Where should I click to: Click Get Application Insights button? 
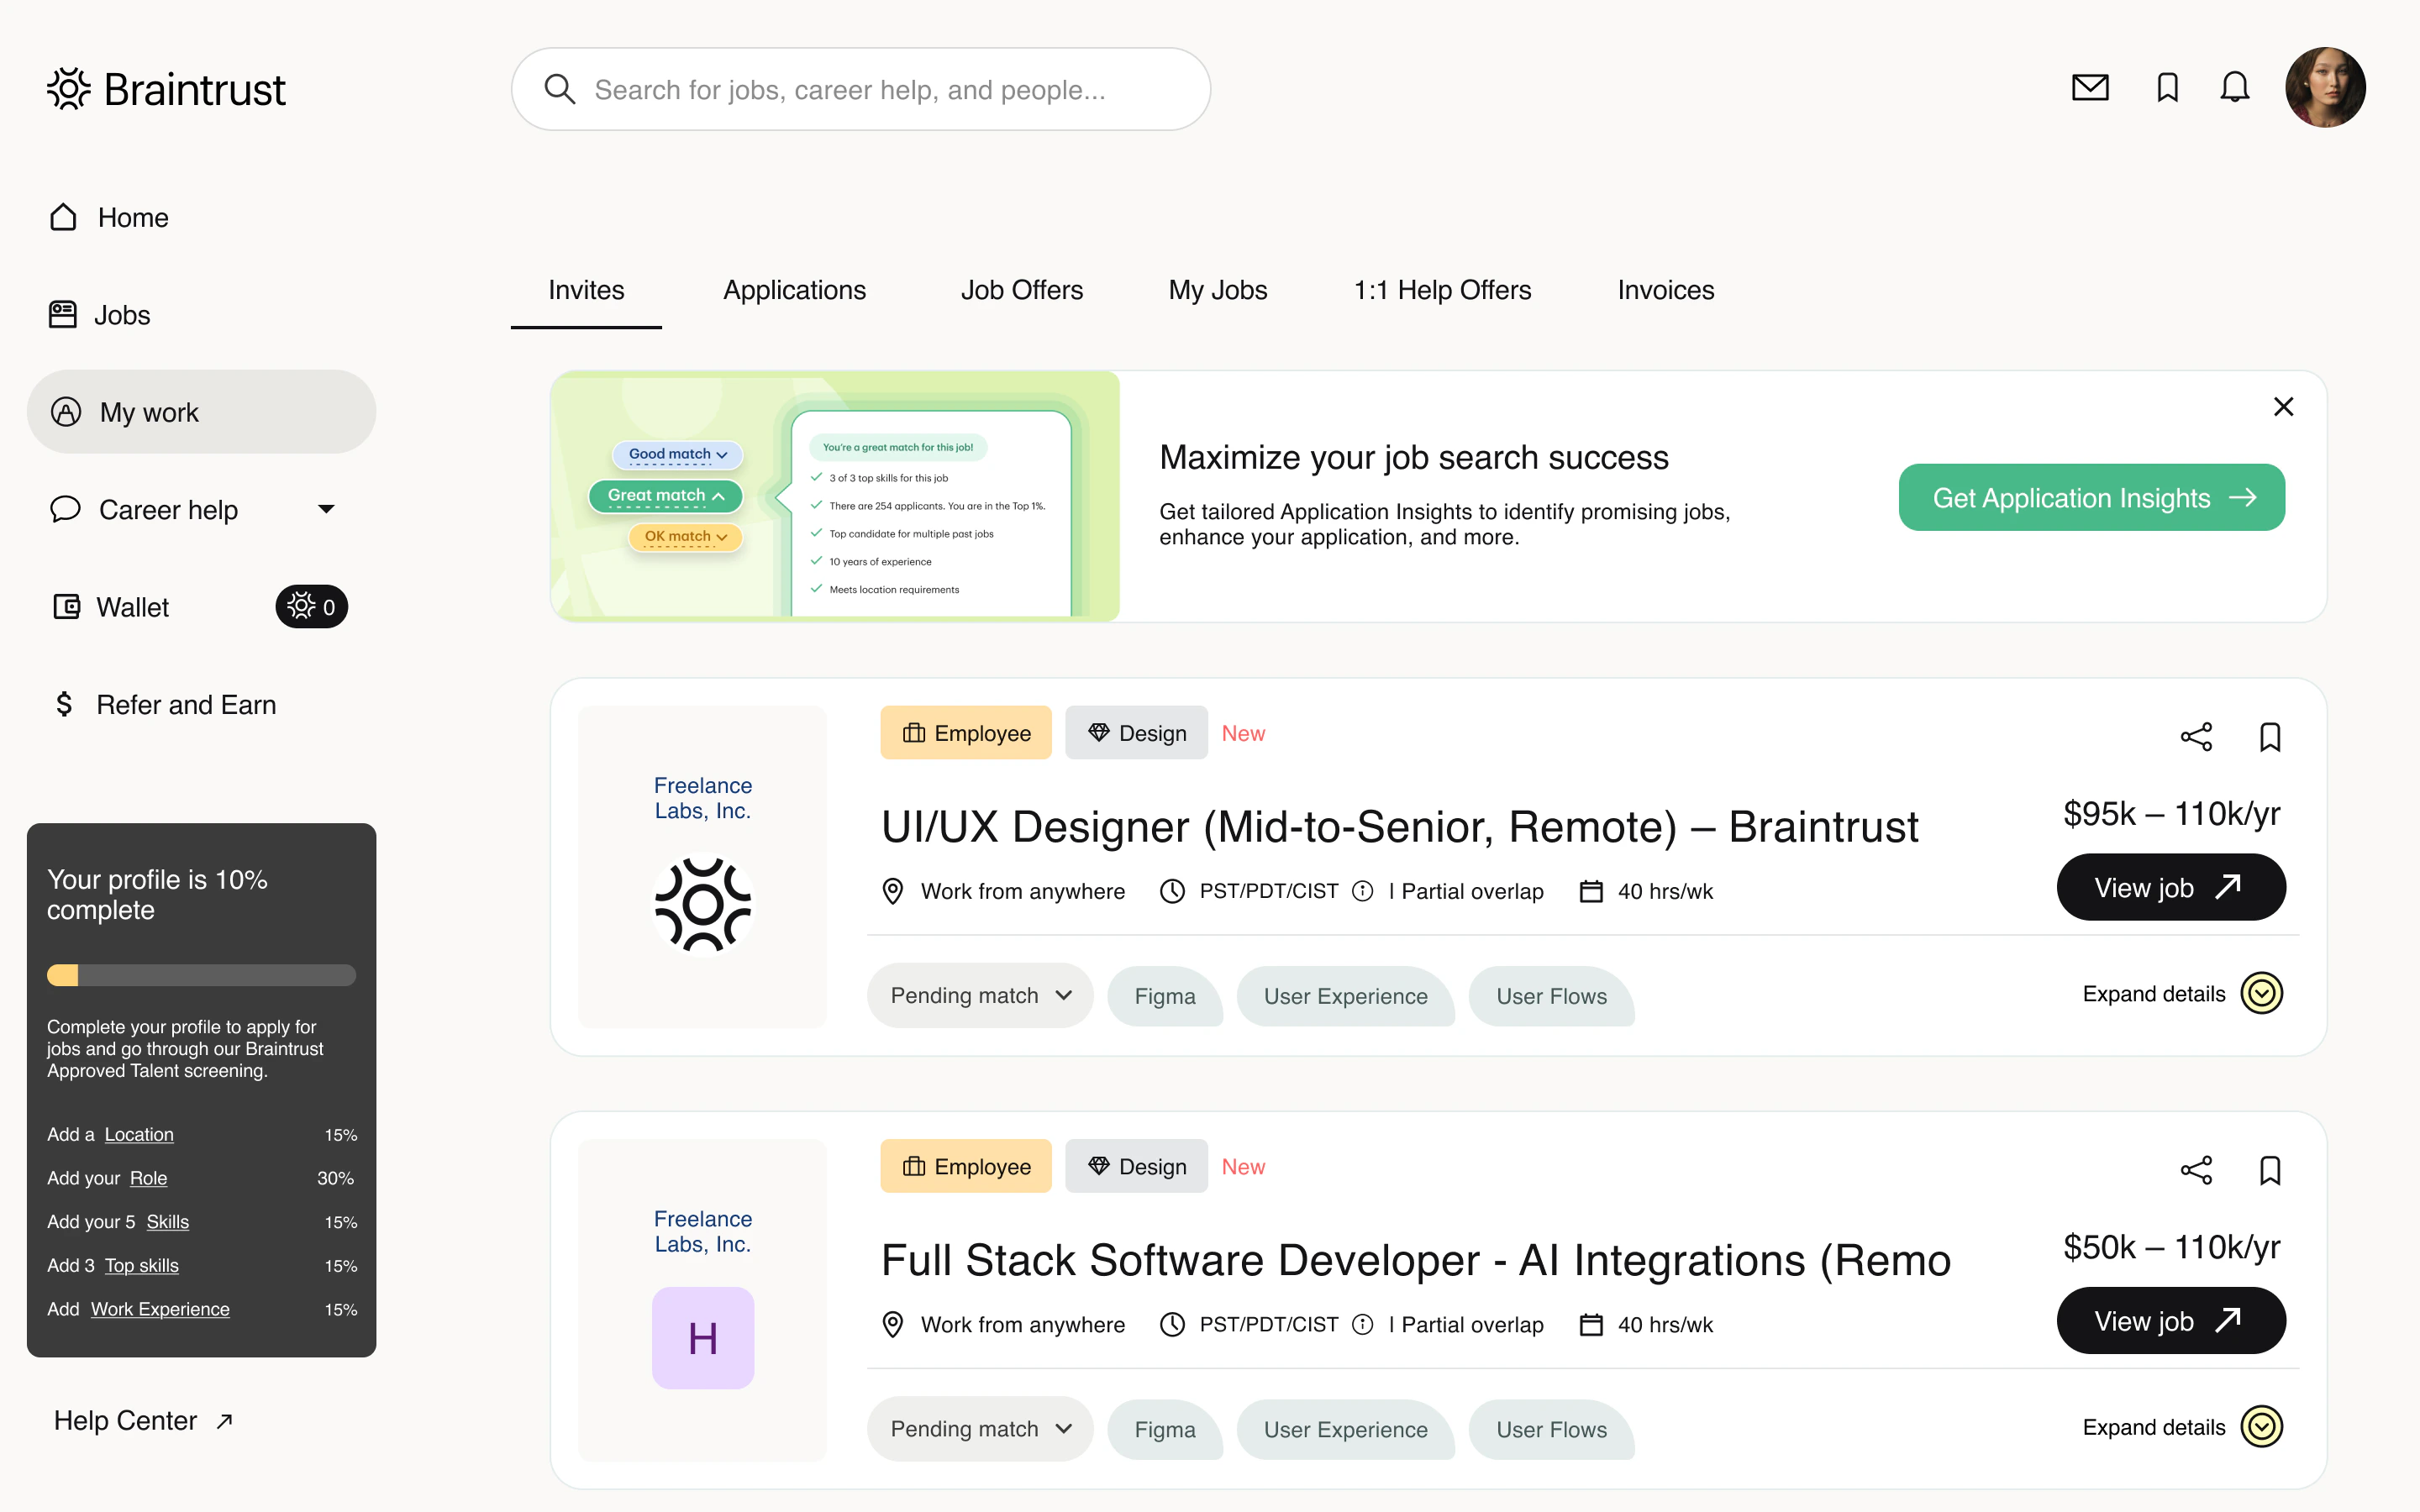pos(2091,497)
